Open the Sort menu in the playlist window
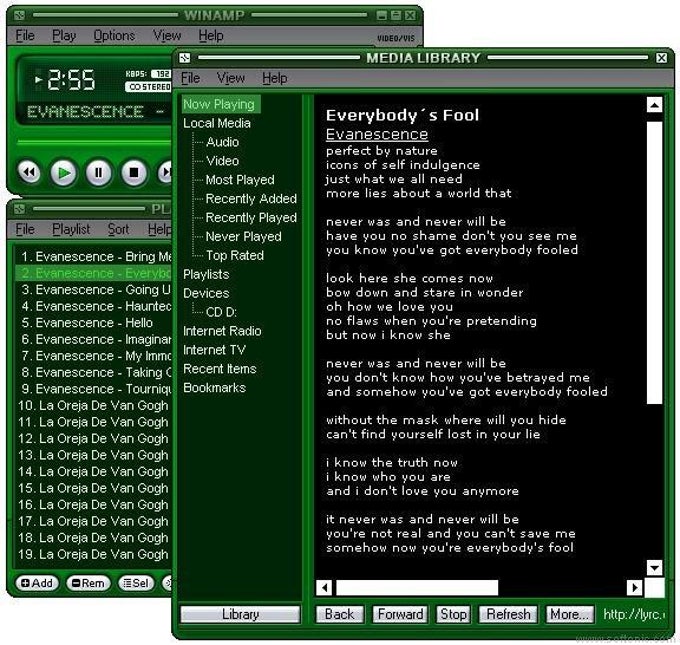The height and width of the screenshot is (645, 680). (118, 229)
